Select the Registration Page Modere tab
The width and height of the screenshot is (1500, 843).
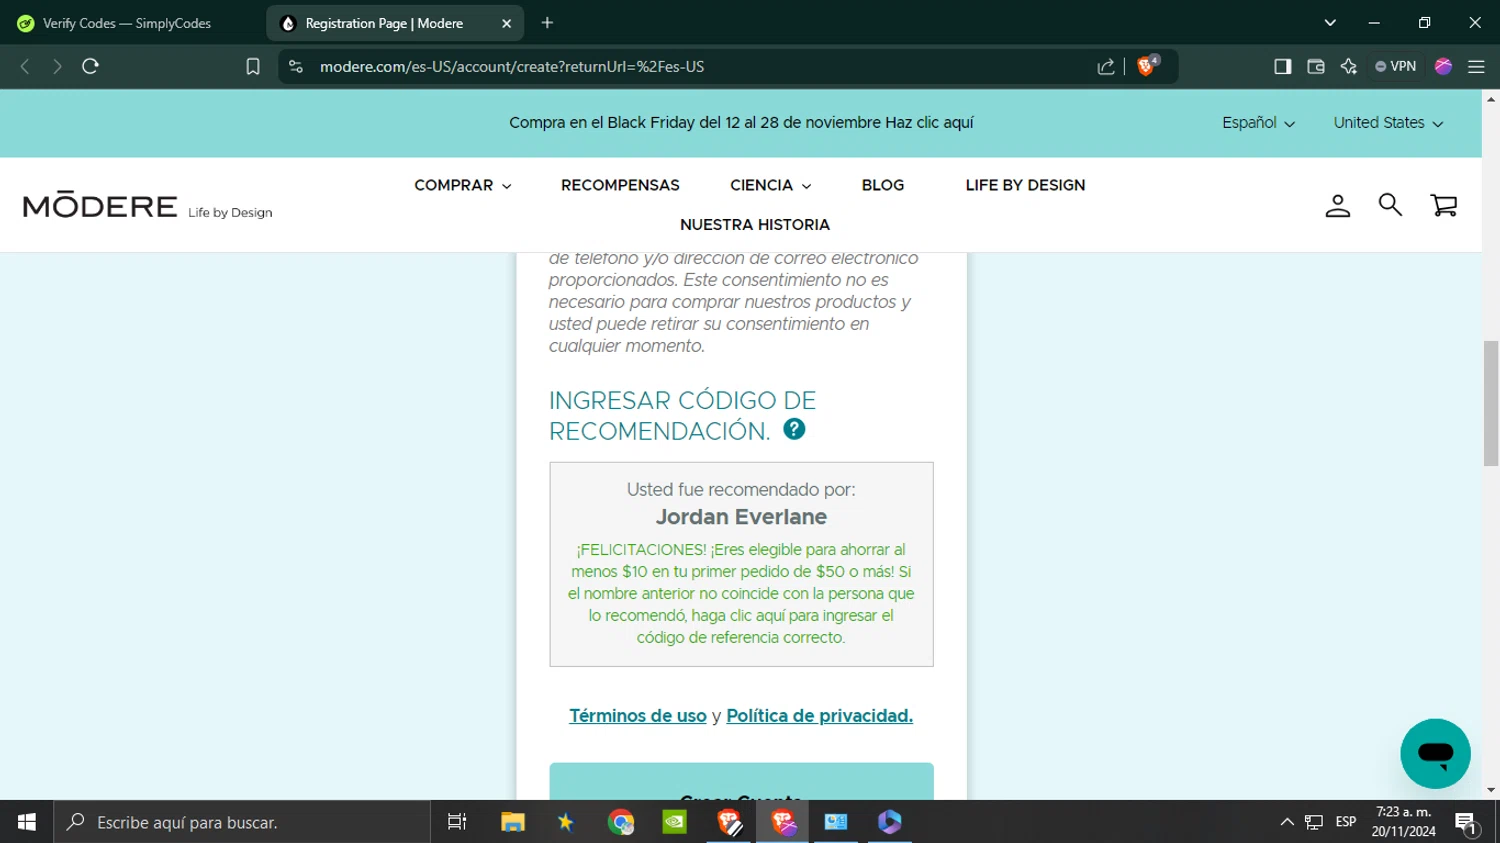383,23
